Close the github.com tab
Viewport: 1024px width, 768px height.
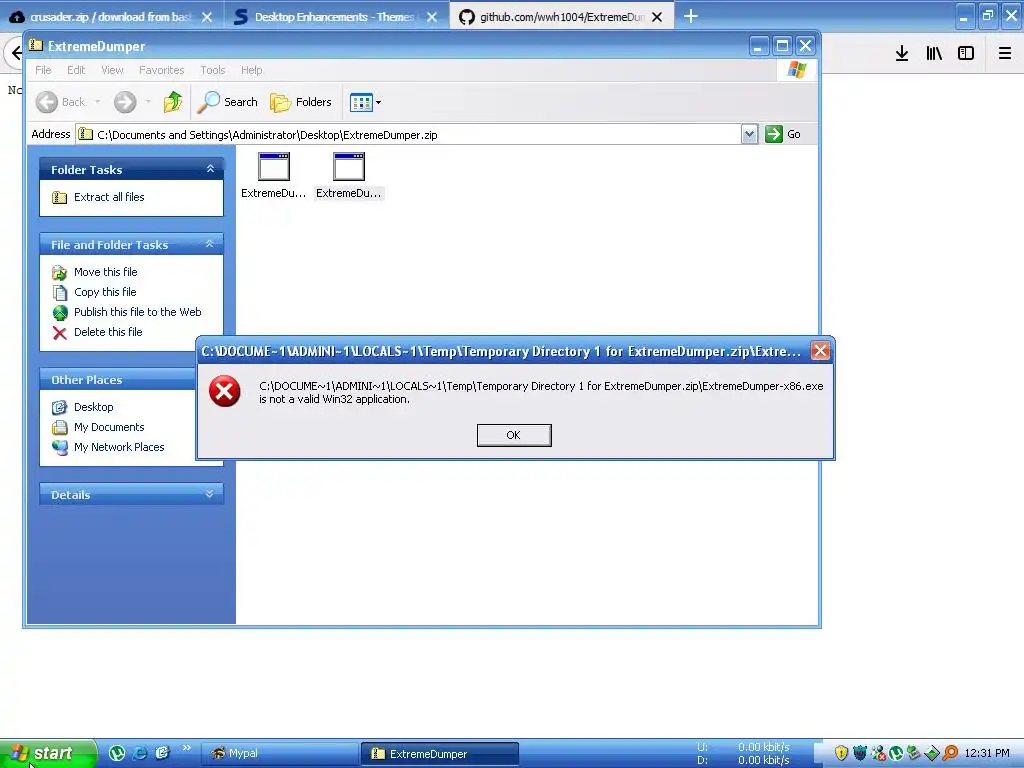657,17
